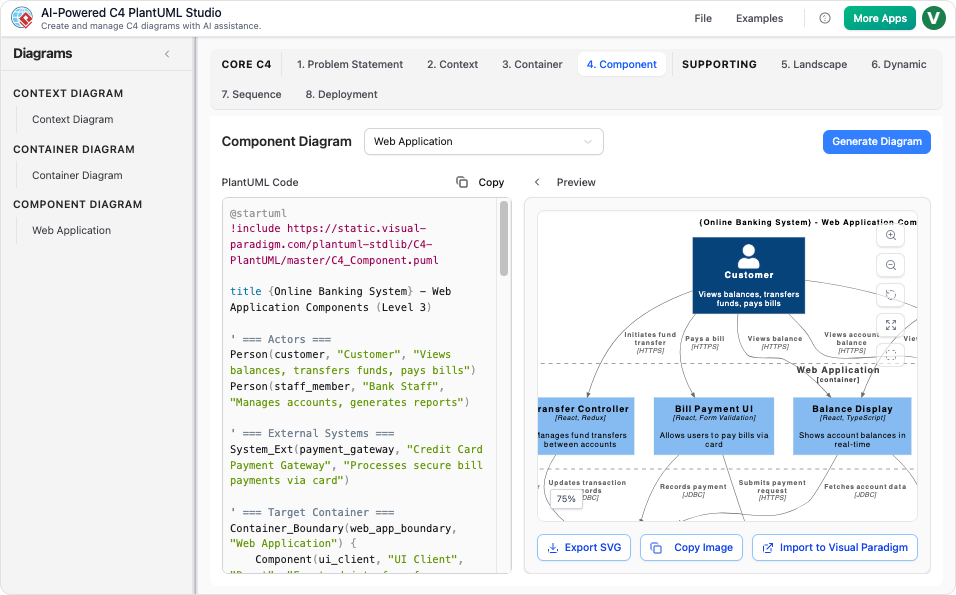The height and width of the screenshot is (595, 956).
Task: Open the Examples menu
Action: coord(759,18)
